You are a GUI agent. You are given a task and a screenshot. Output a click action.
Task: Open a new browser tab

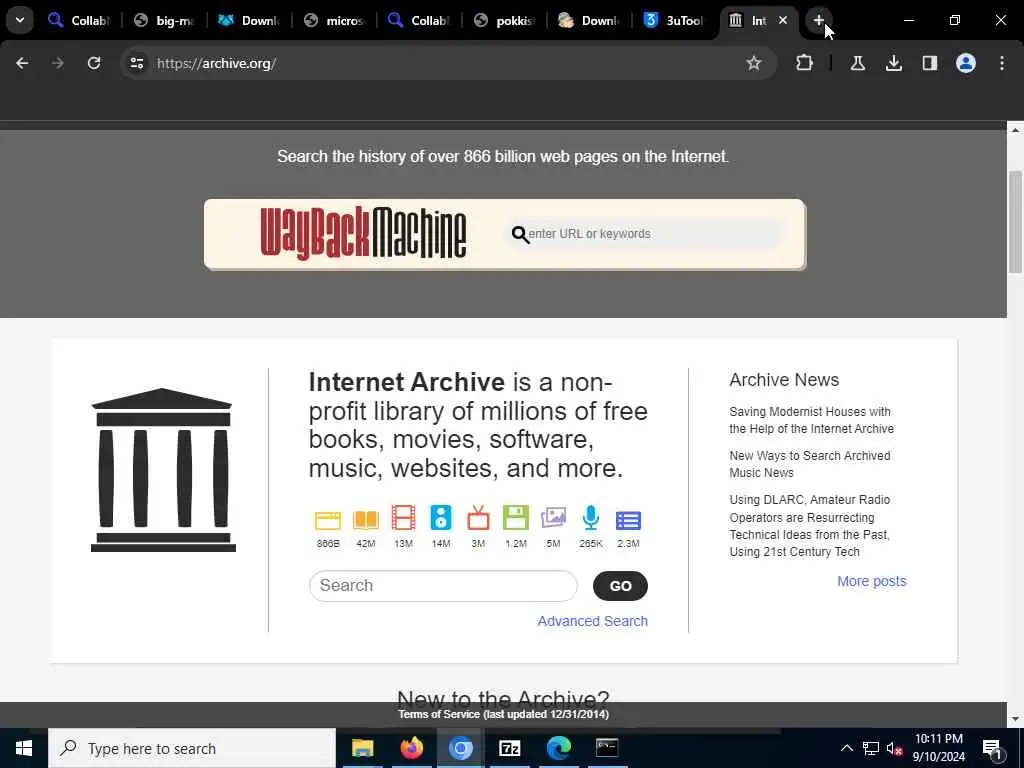coord(818,20)
